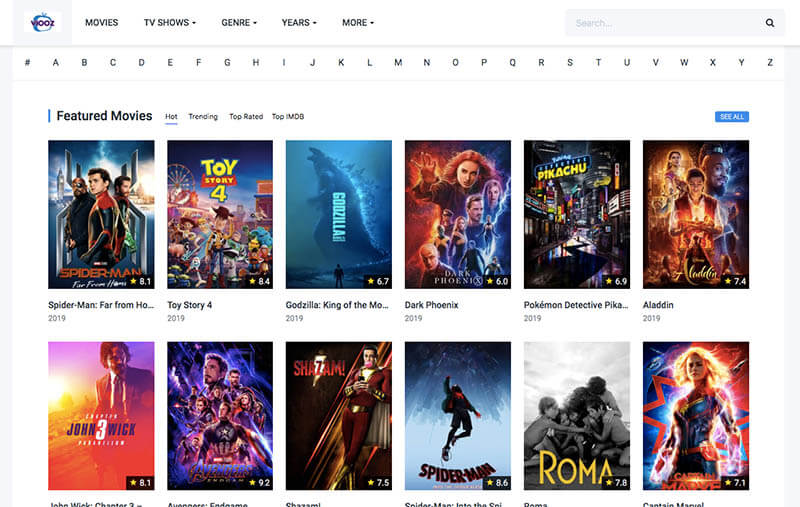The width and height of the screenshot is (800, 507).
Task: Open the Aladdin poster thumbnail
Action: click(696, 214)
